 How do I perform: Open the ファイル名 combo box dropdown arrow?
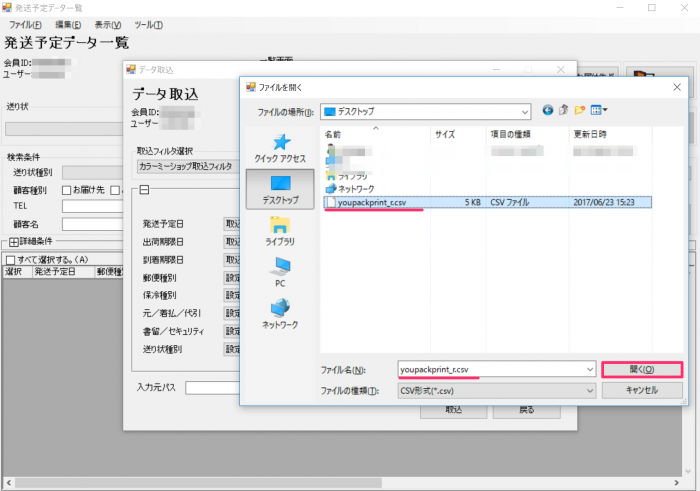[590, 370]
